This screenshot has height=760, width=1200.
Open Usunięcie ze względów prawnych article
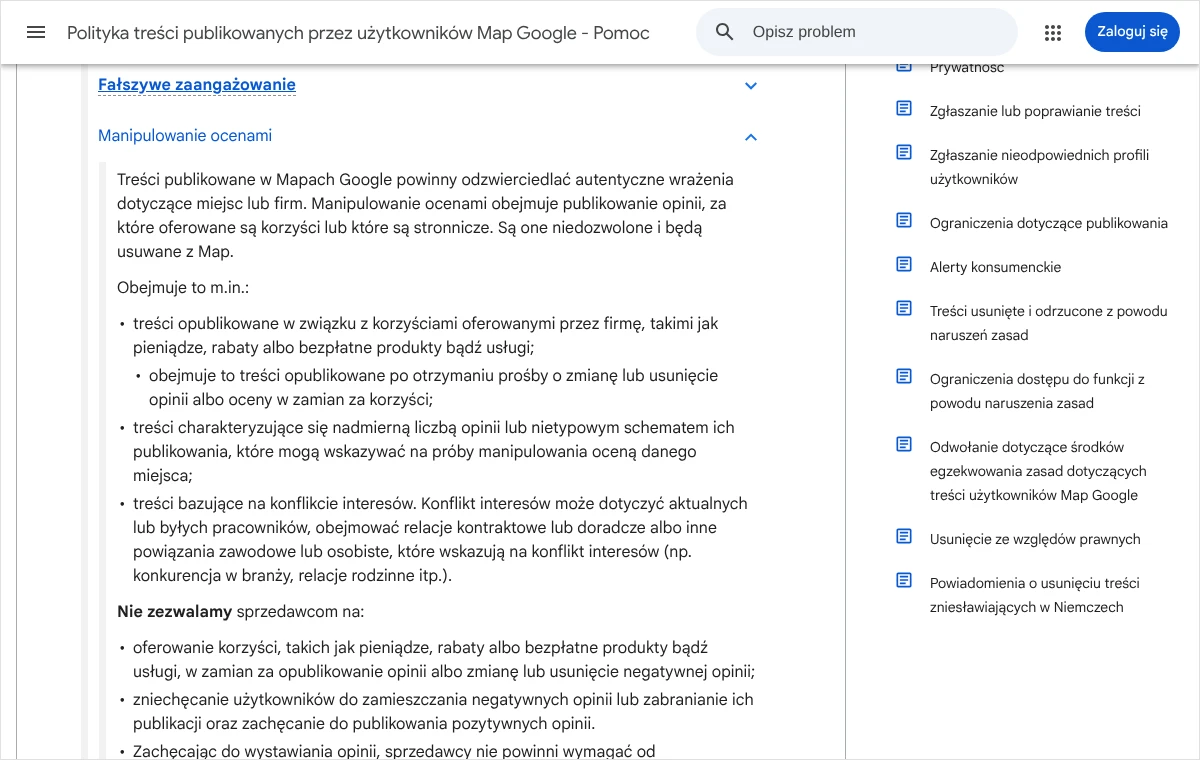pos(1035,539)
